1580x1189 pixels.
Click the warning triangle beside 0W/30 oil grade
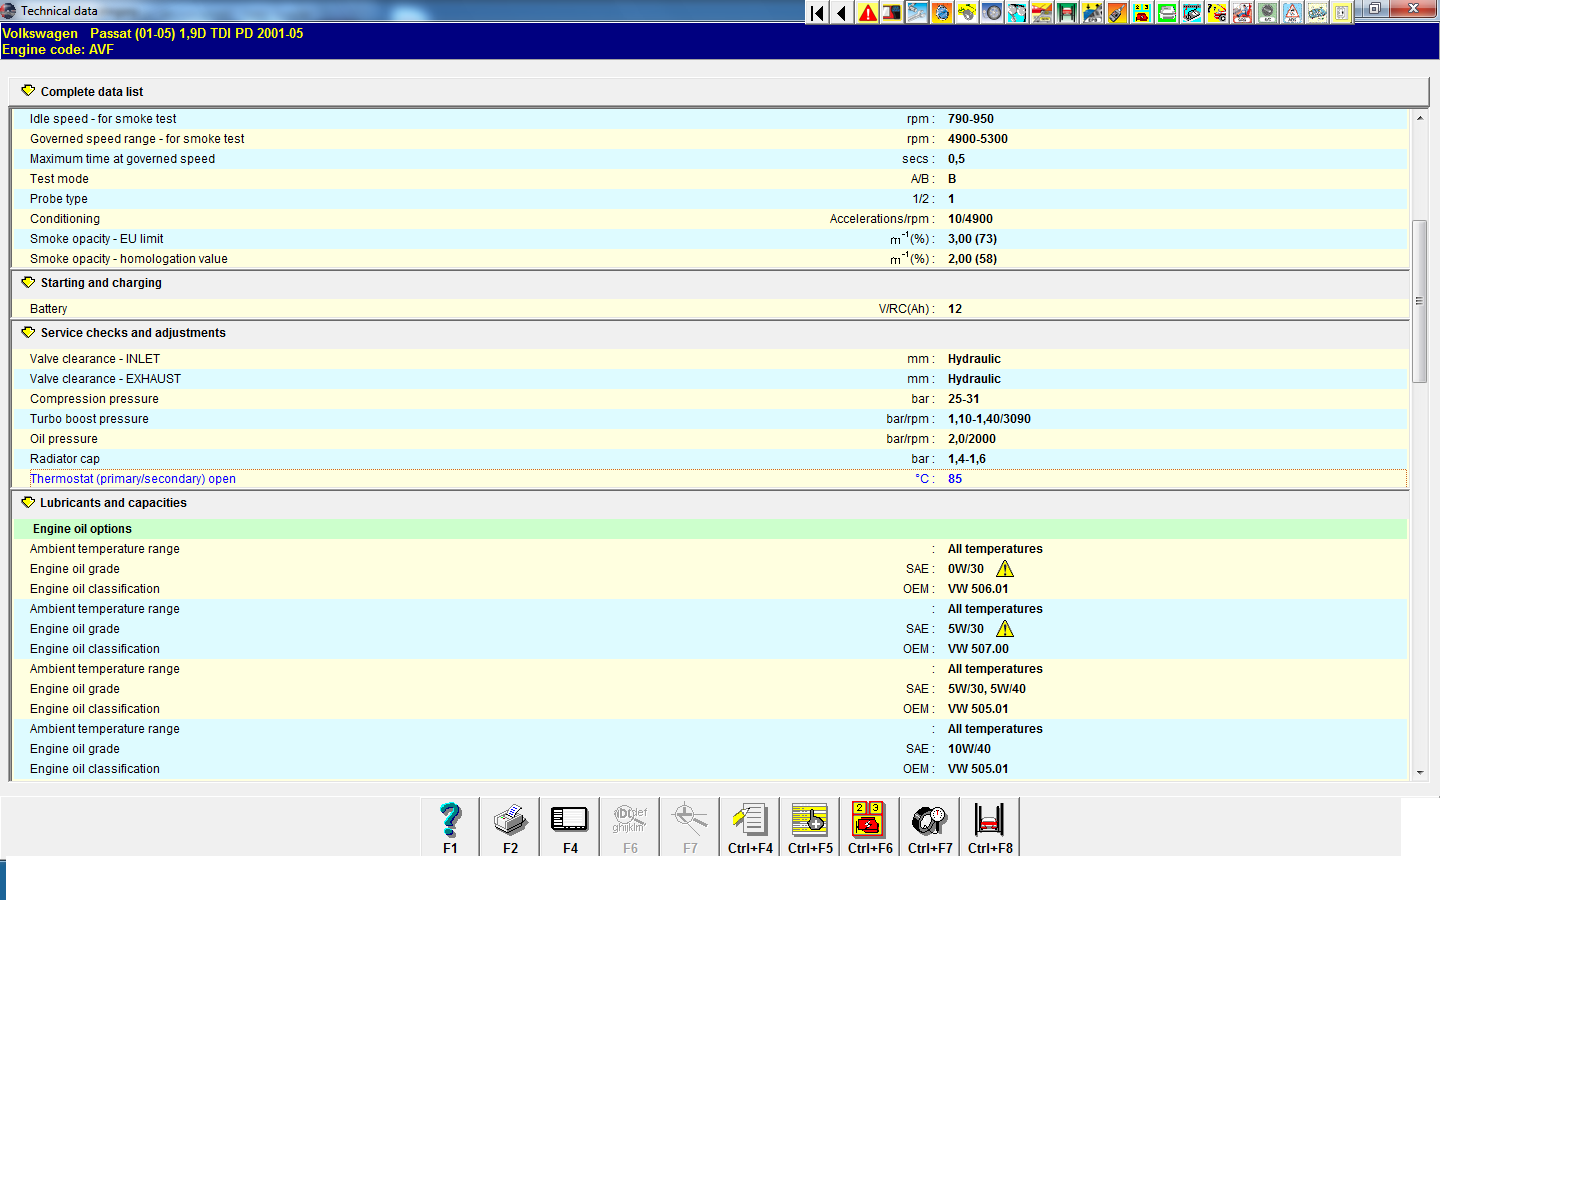pos(1005,569)
